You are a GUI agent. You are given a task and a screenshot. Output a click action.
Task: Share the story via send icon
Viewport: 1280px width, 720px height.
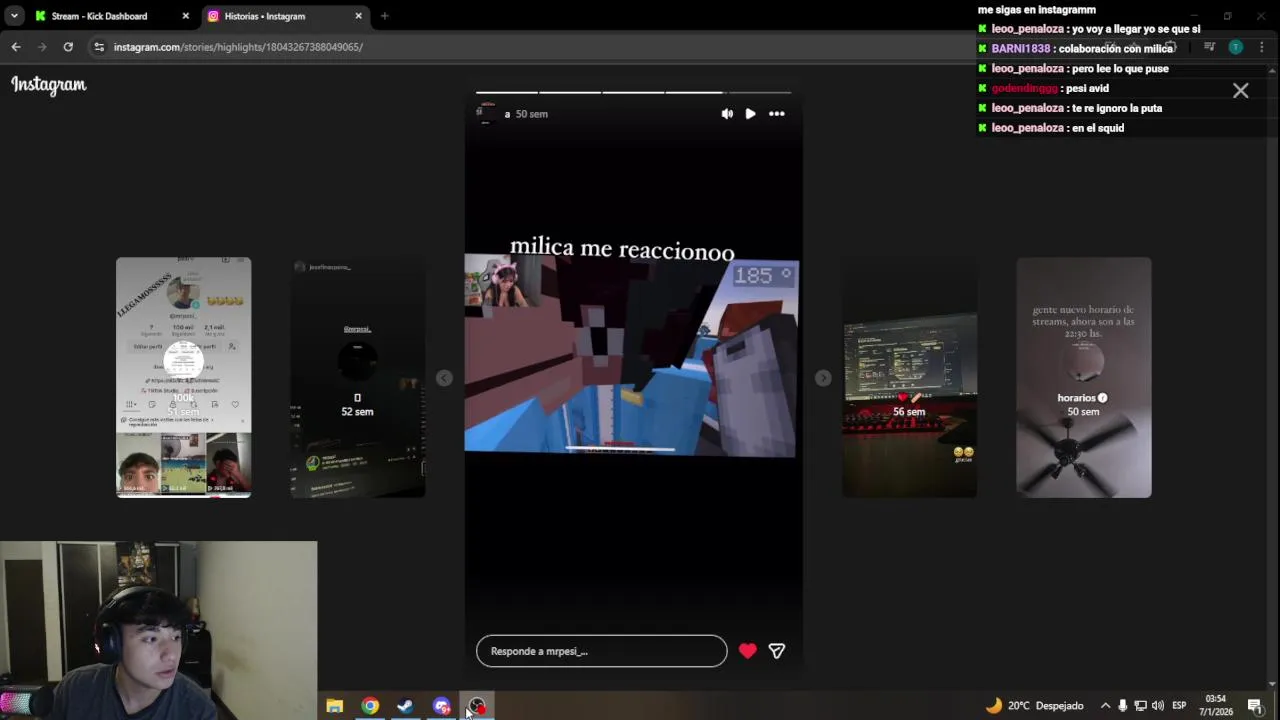tap(777, 651)
